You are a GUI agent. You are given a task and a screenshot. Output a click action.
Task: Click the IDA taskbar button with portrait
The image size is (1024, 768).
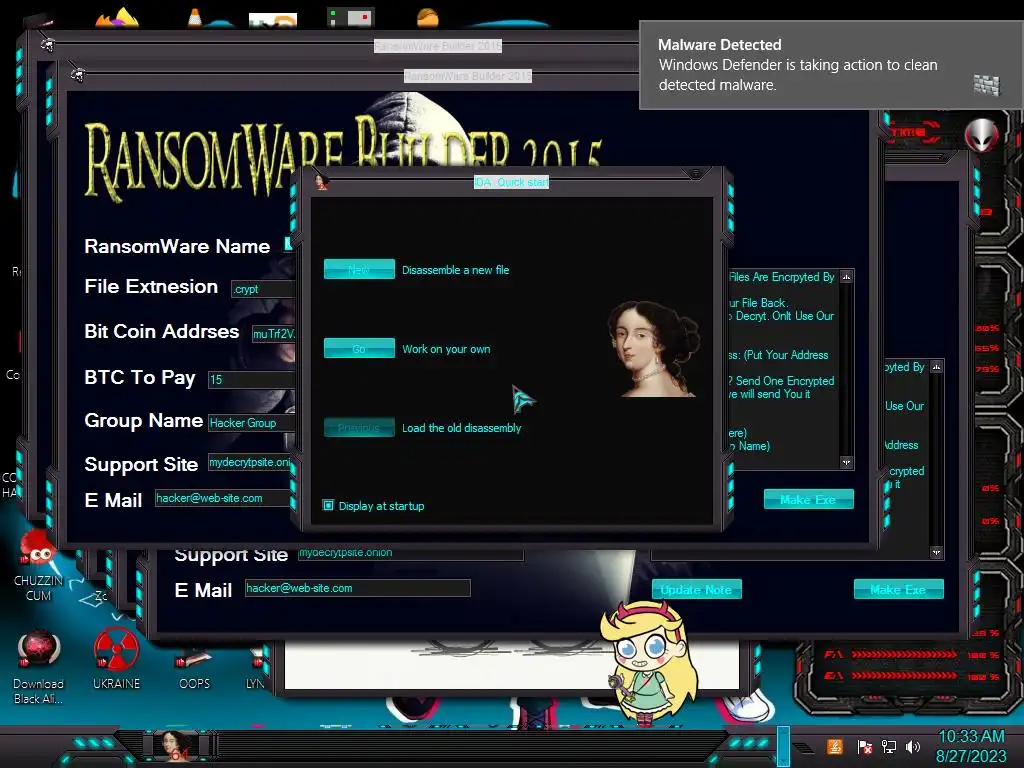click(174, 745)
